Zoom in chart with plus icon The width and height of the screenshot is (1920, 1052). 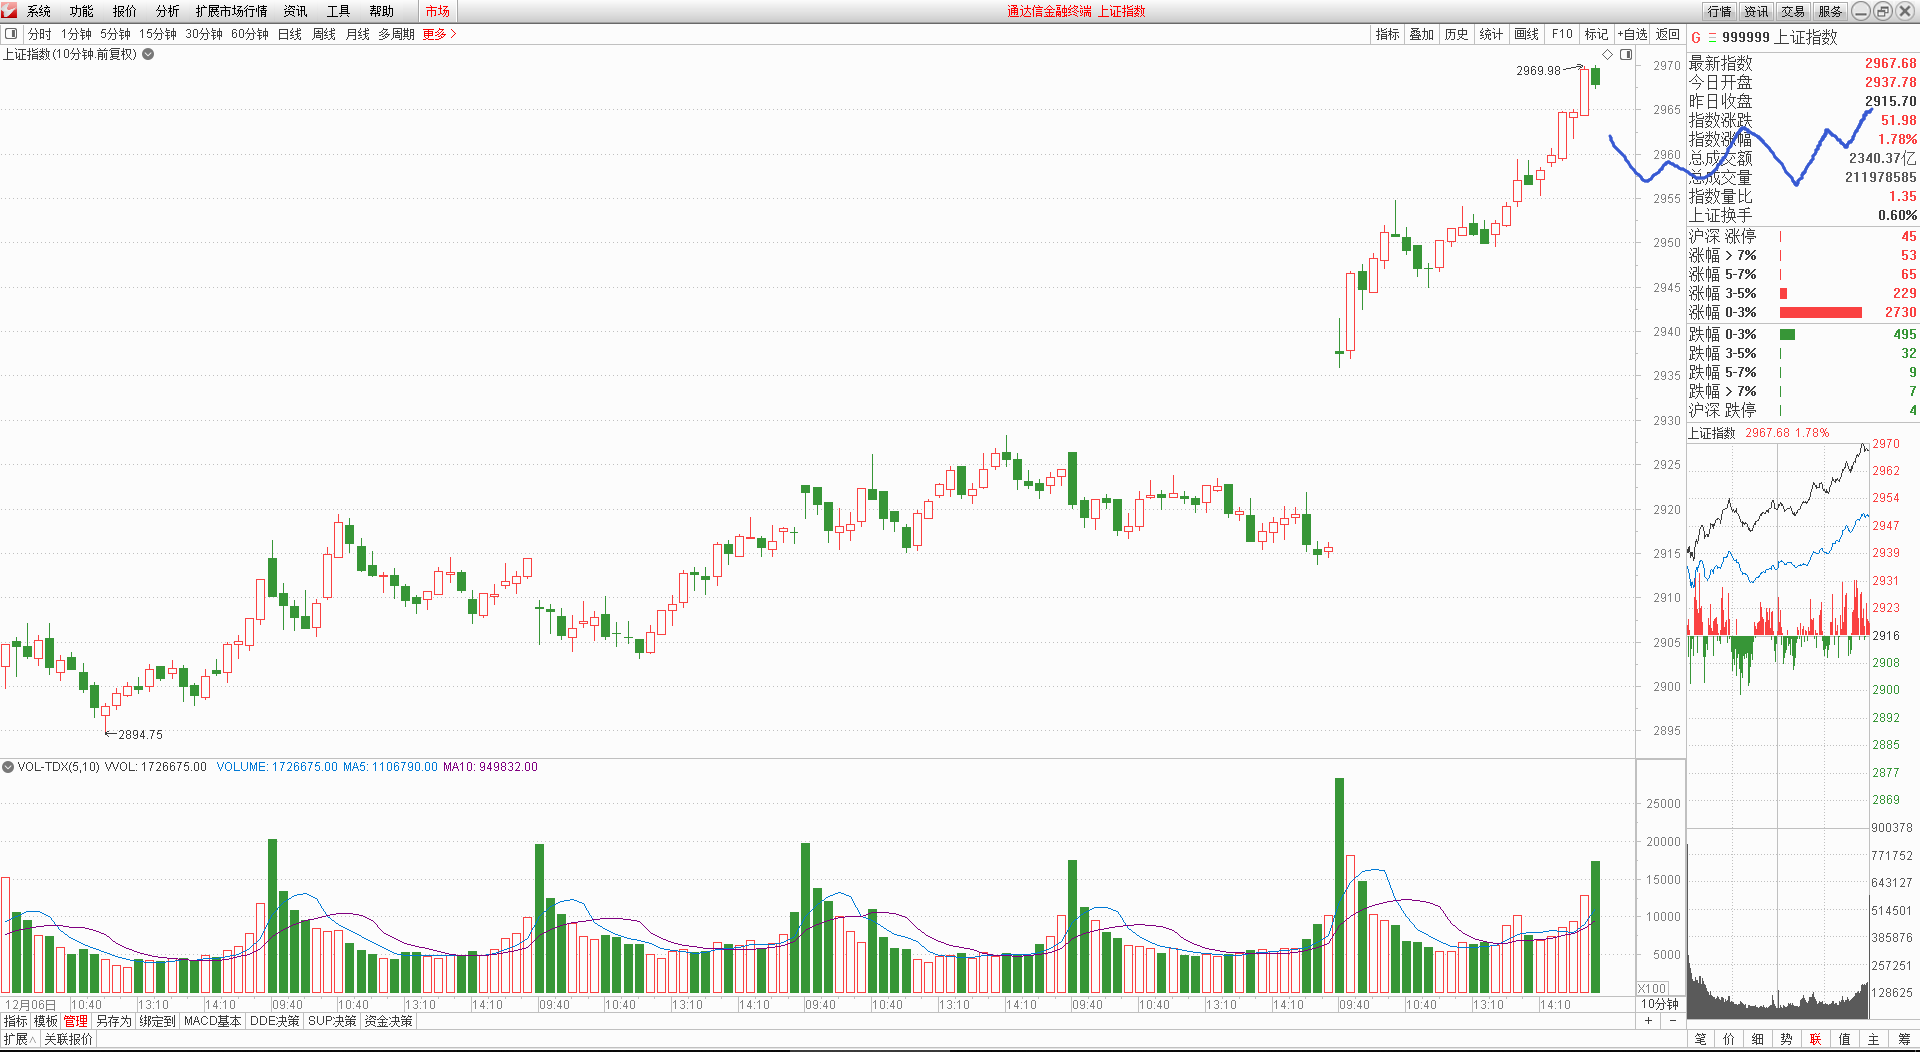pos(1648,1021)
